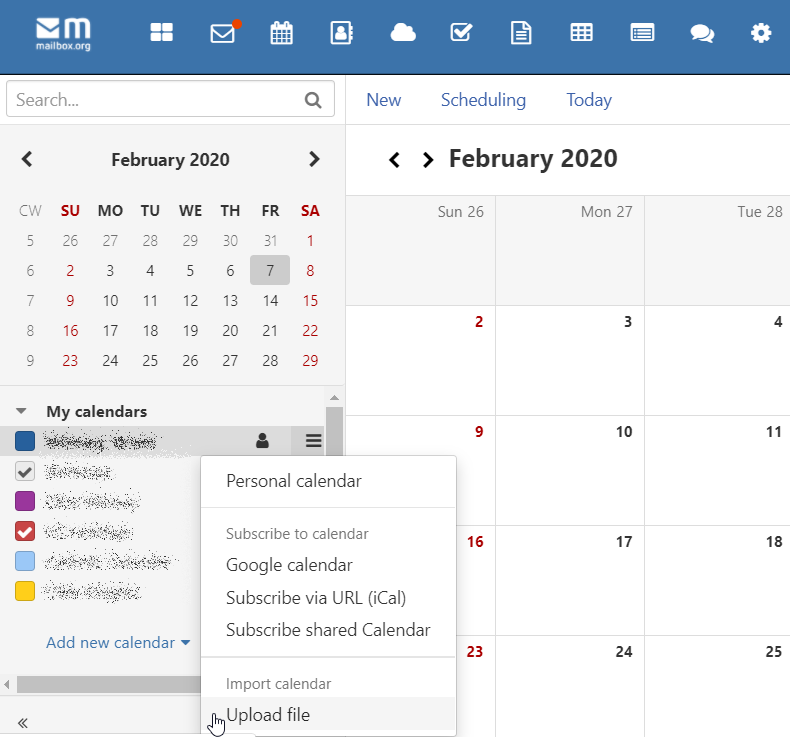Open the Mail envelope icon

[x=222, y=33]
